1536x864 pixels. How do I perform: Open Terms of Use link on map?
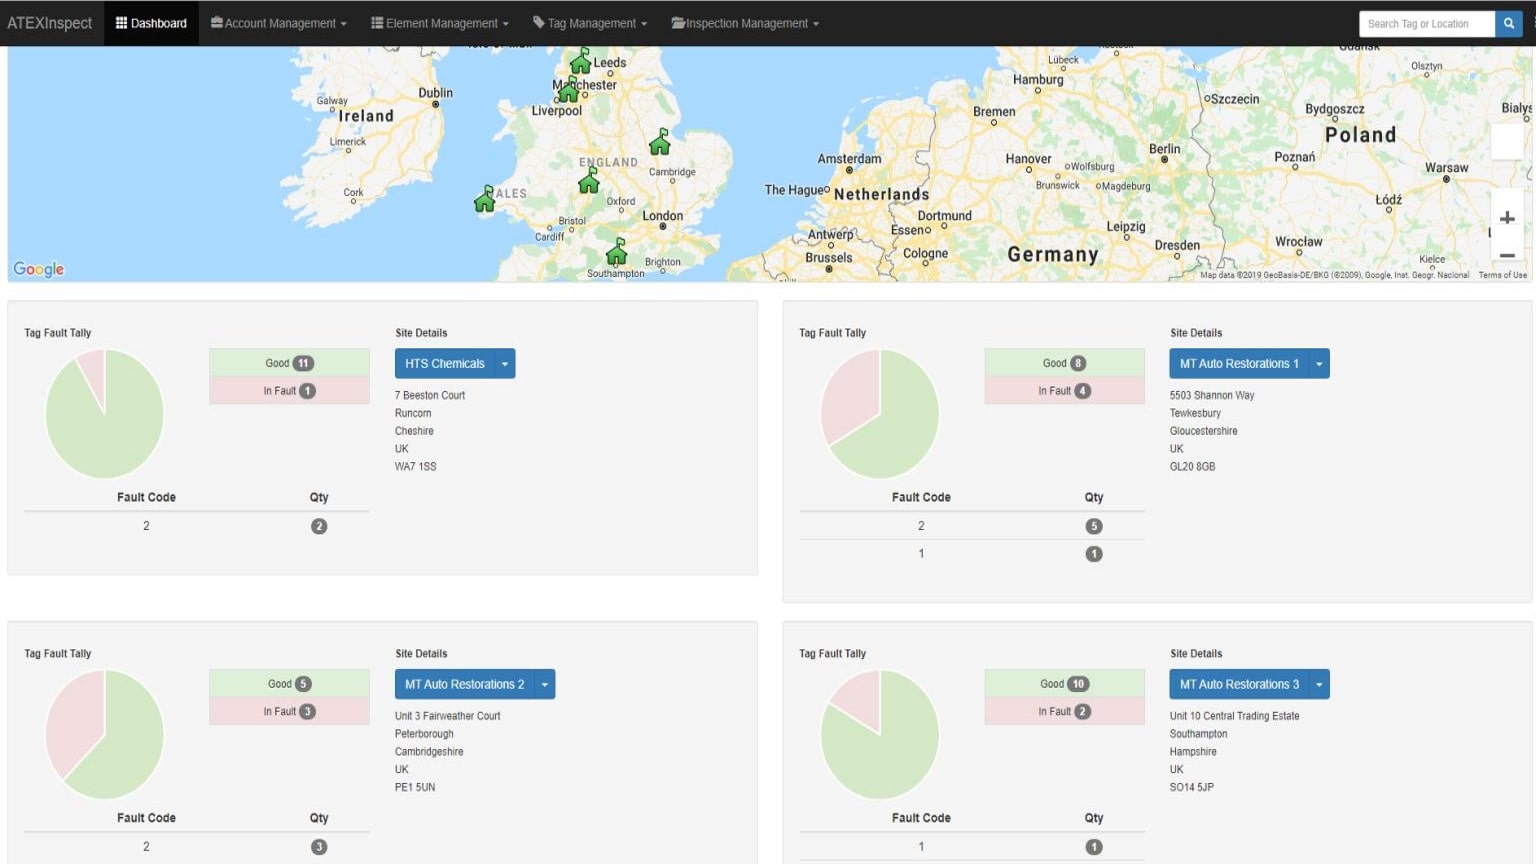[x=1502, y=275]
